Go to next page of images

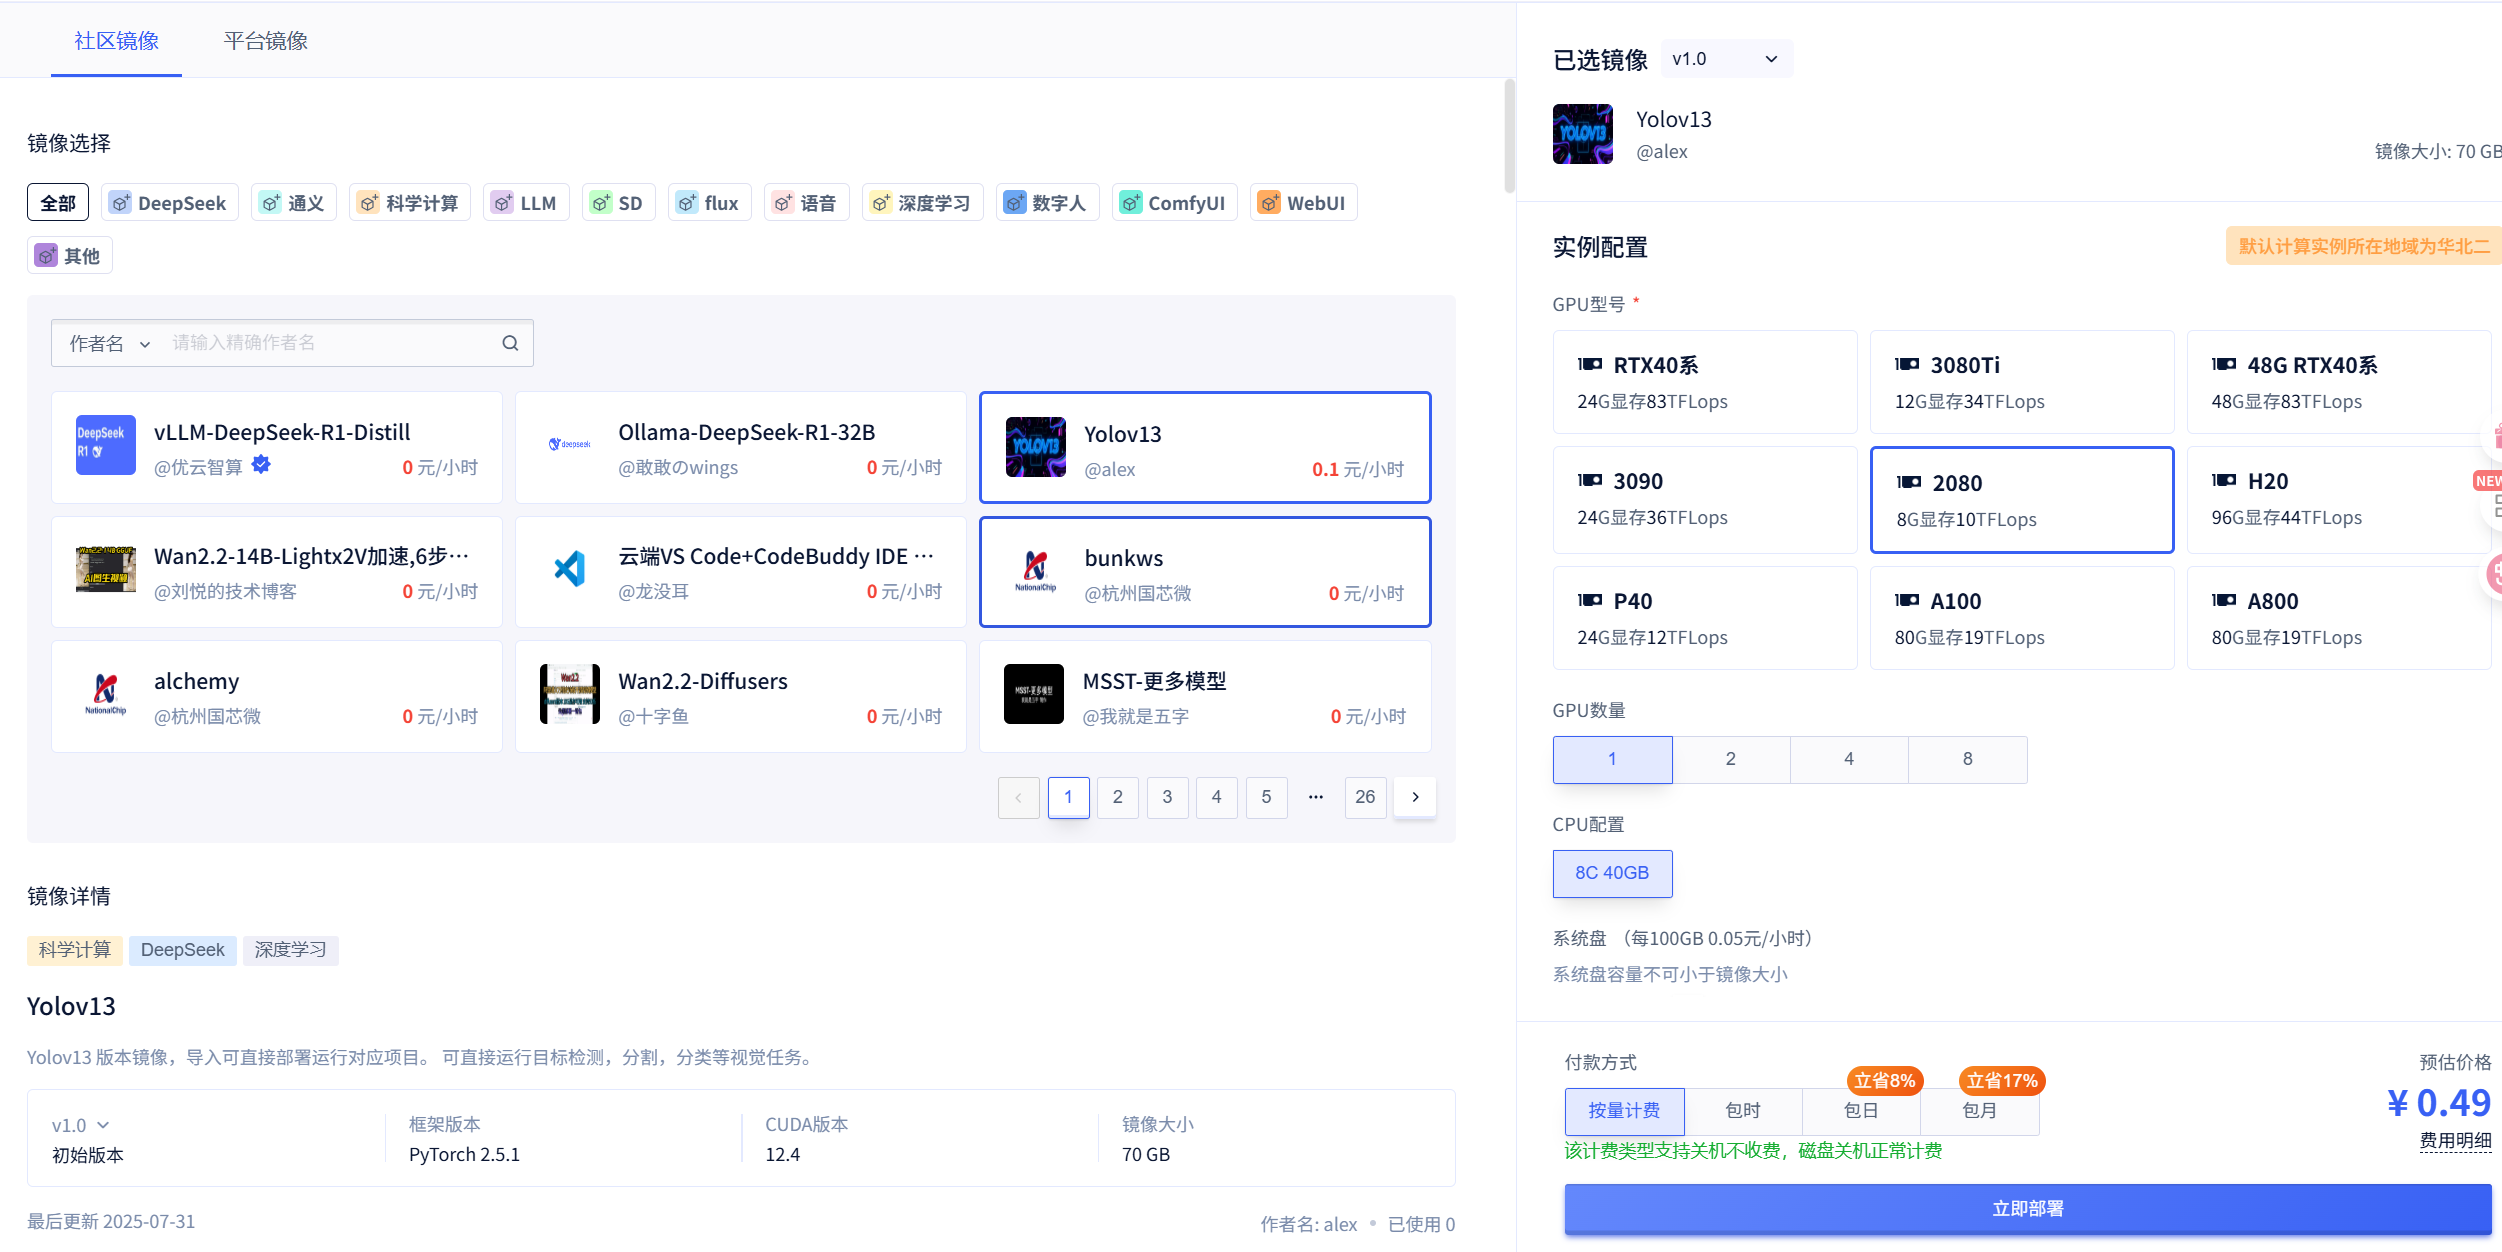pyautogui.click(x=1415, y=797)
